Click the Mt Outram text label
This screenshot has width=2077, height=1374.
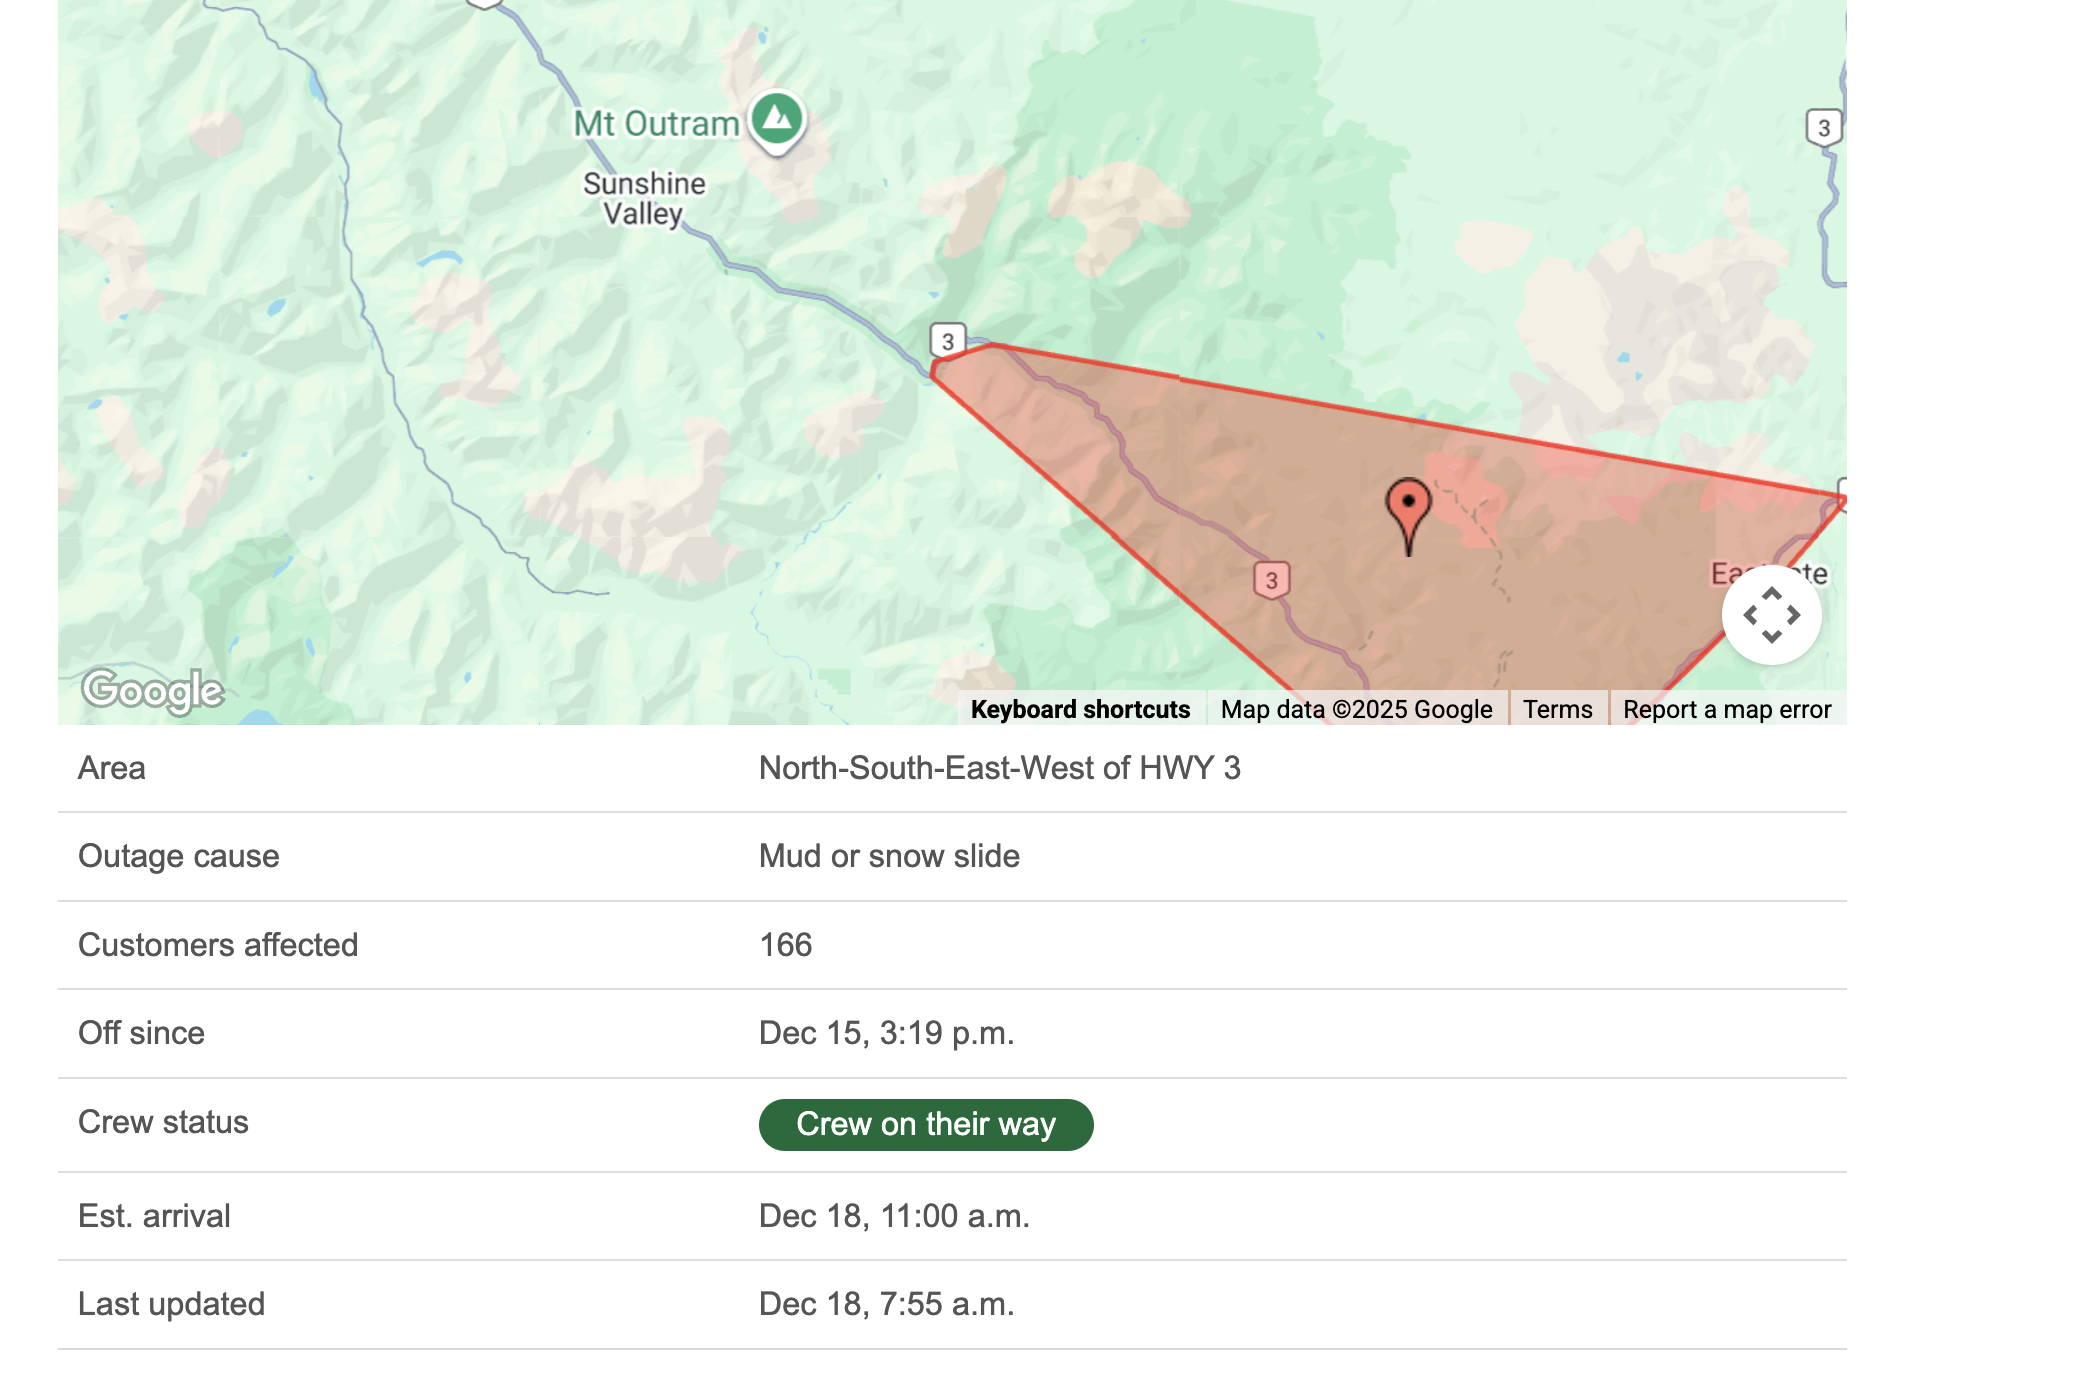[x=656, y=124]
